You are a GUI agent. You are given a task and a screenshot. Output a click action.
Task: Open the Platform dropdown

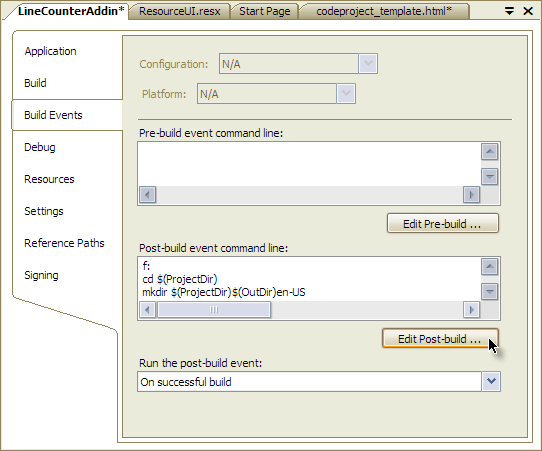[x=346, y=93]
